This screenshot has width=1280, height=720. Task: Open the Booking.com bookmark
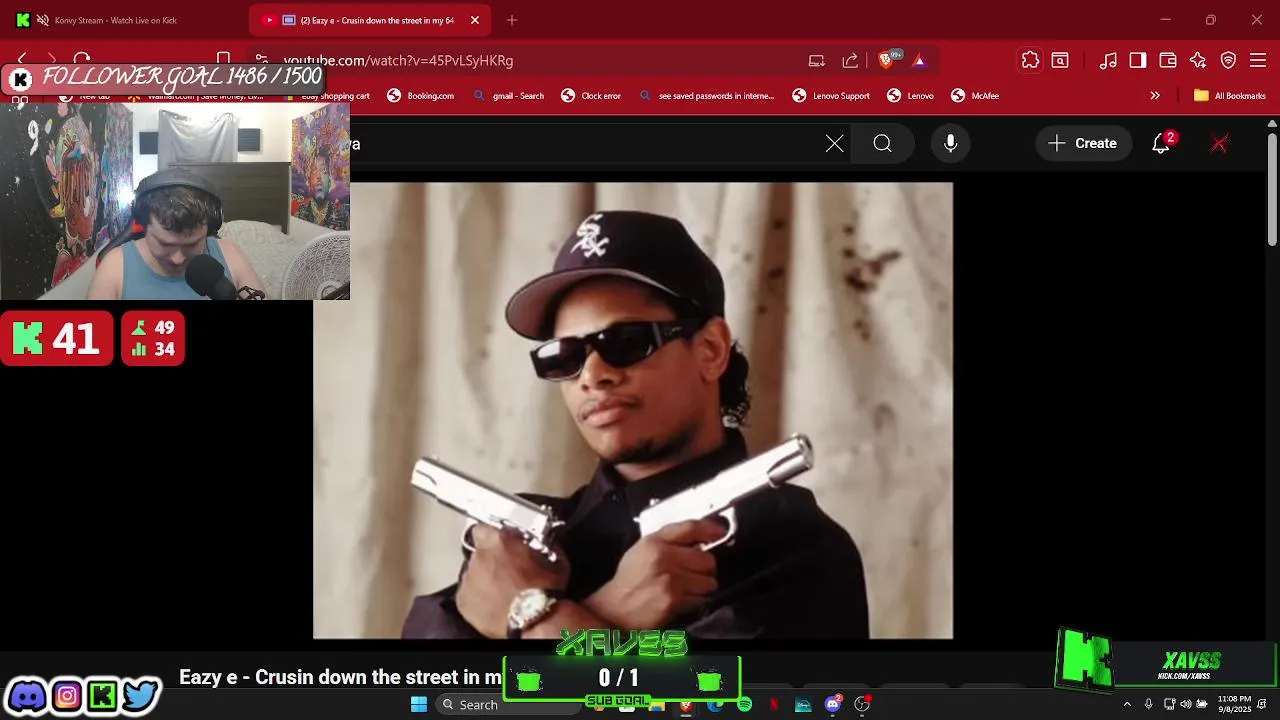[420, 96]
